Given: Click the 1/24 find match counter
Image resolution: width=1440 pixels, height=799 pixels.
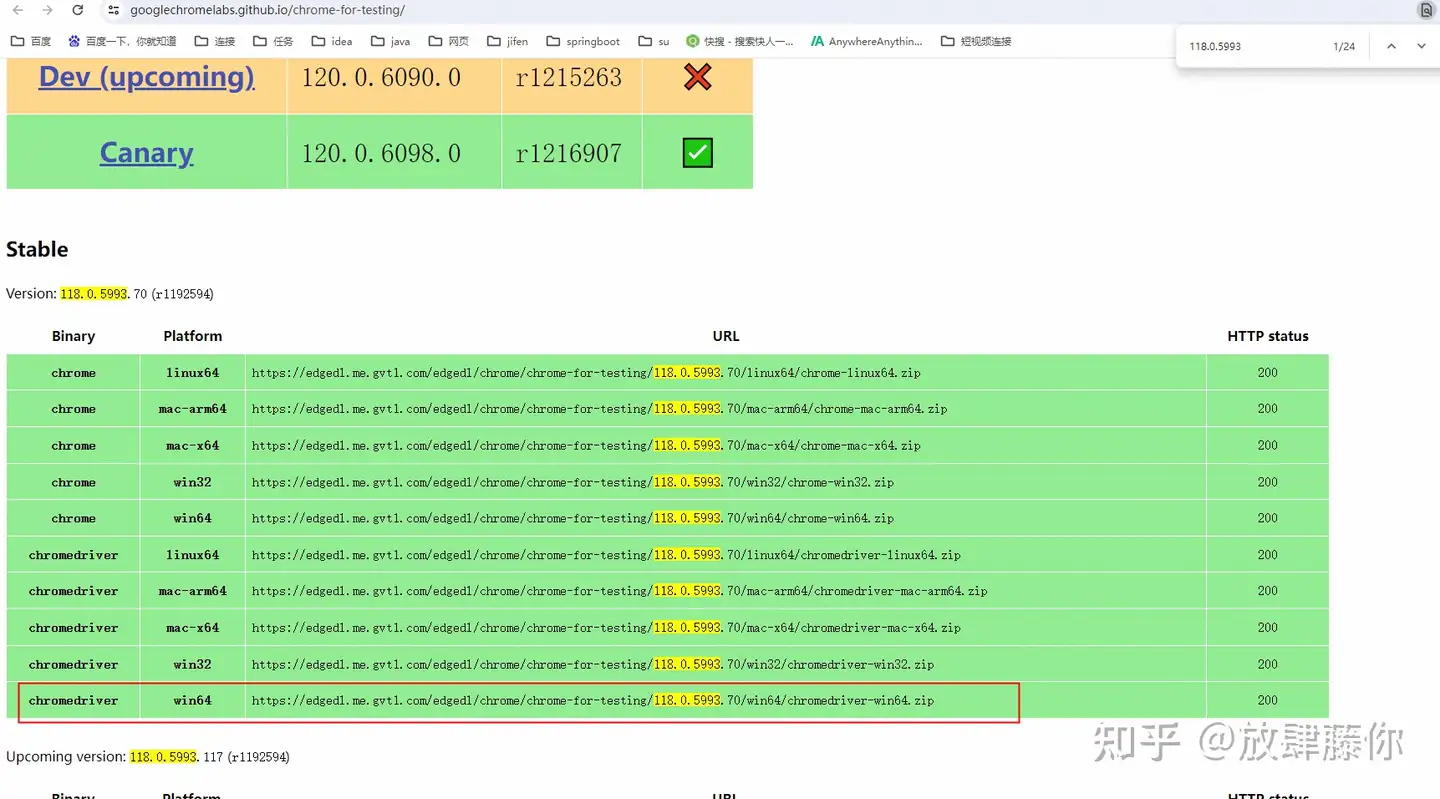Looking at the screenshot, I should (1344, 47).
